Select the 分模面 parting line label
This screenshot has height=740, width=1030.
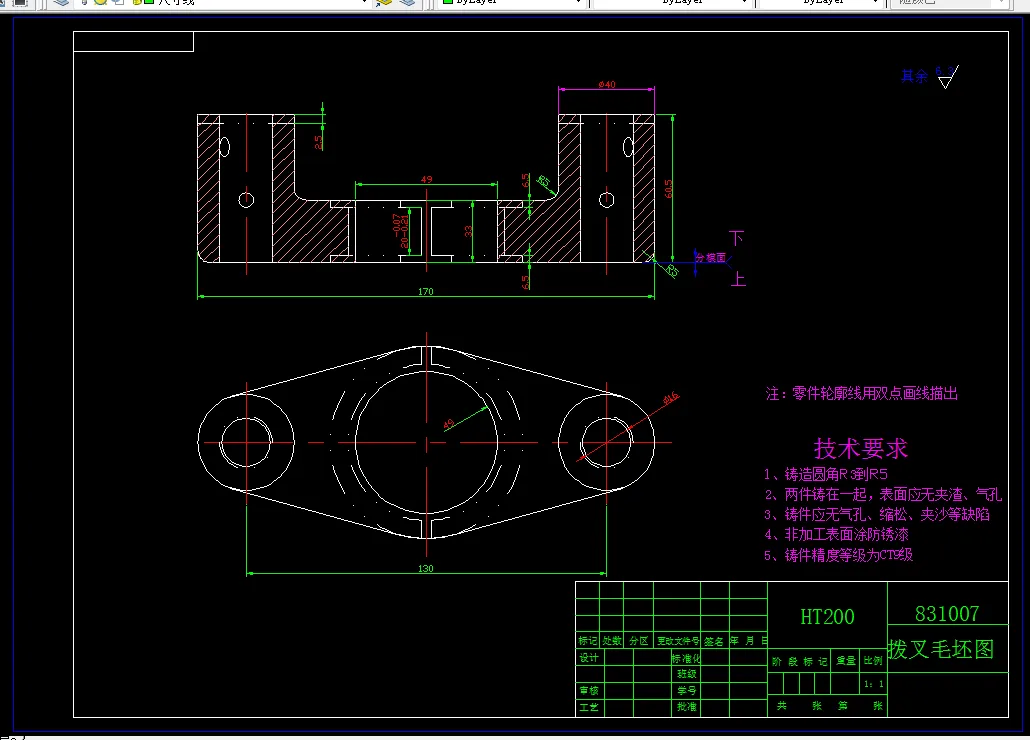click(710, 257)
